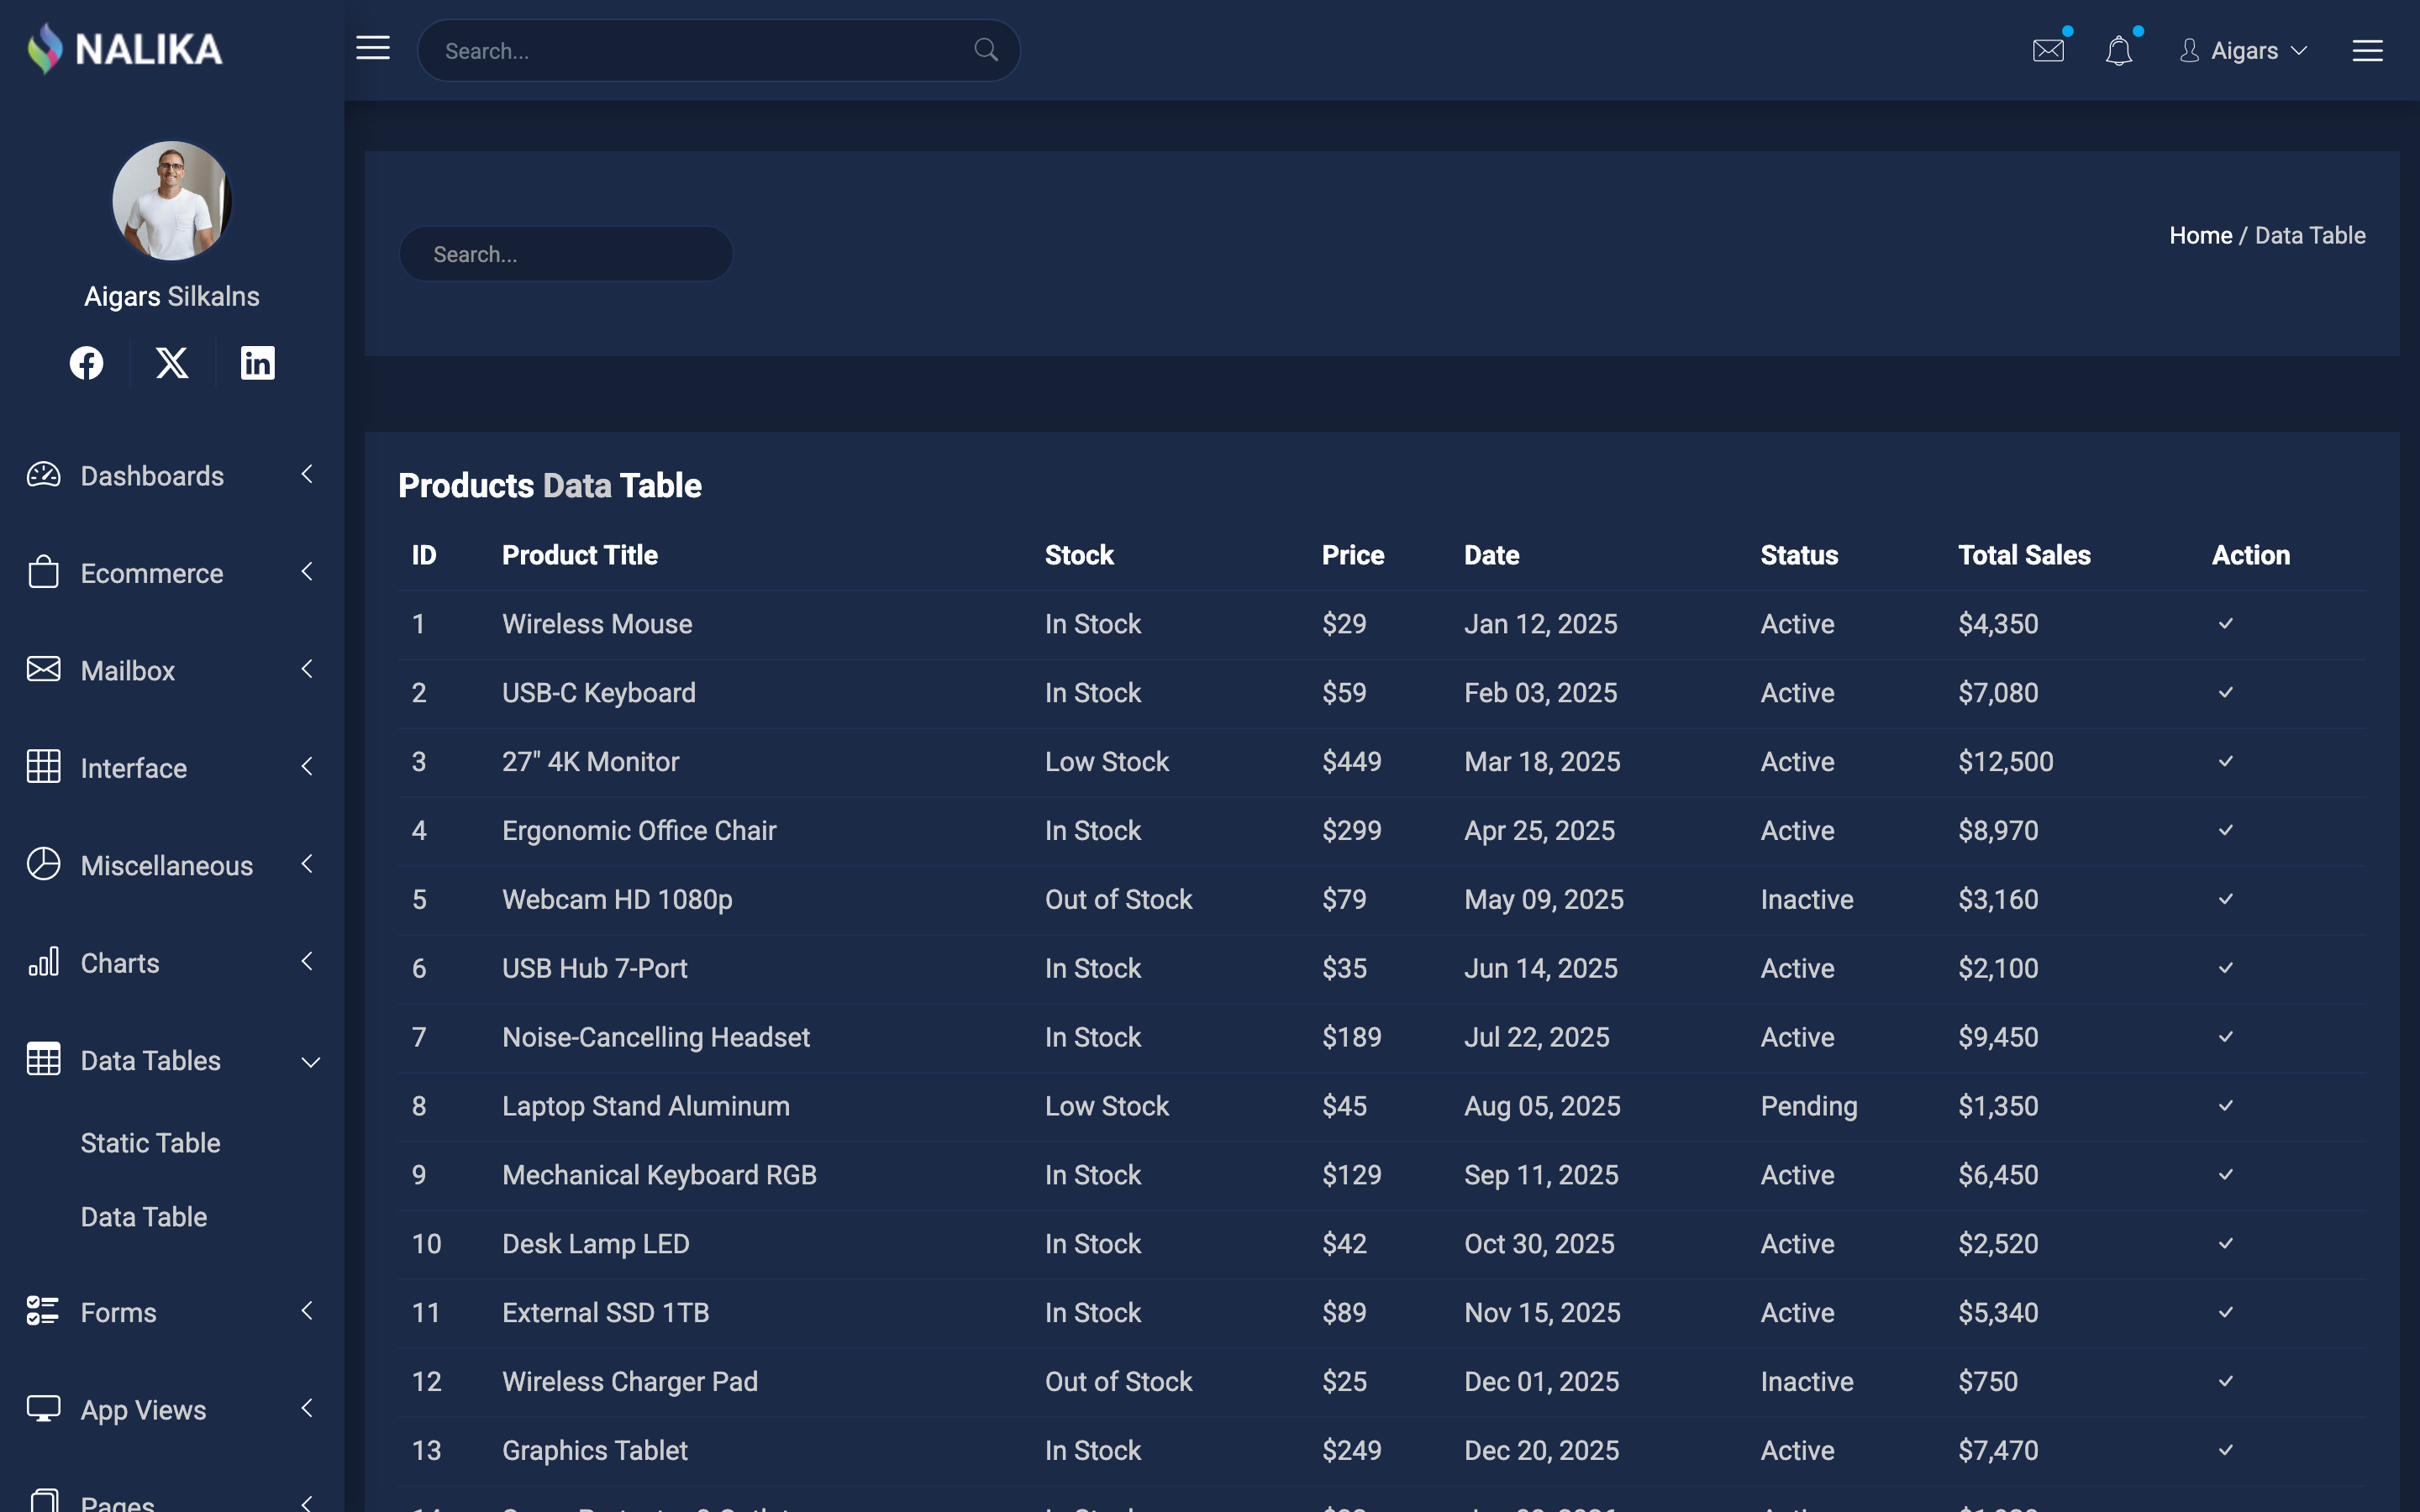
Task: Sort by Total Sales column header
Action: (x=2024, y=555)
